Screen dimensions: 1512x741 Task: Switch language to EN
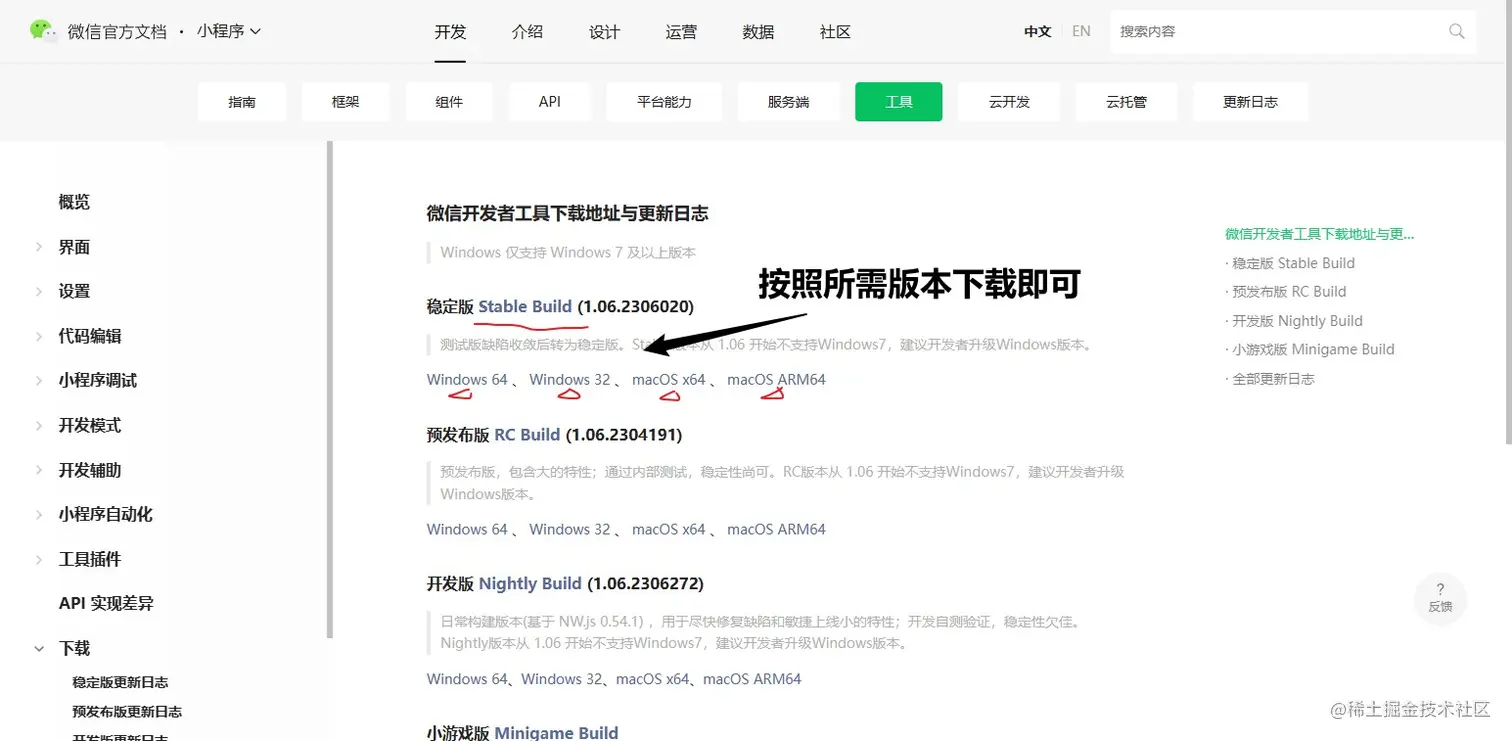pos(1081,31)
